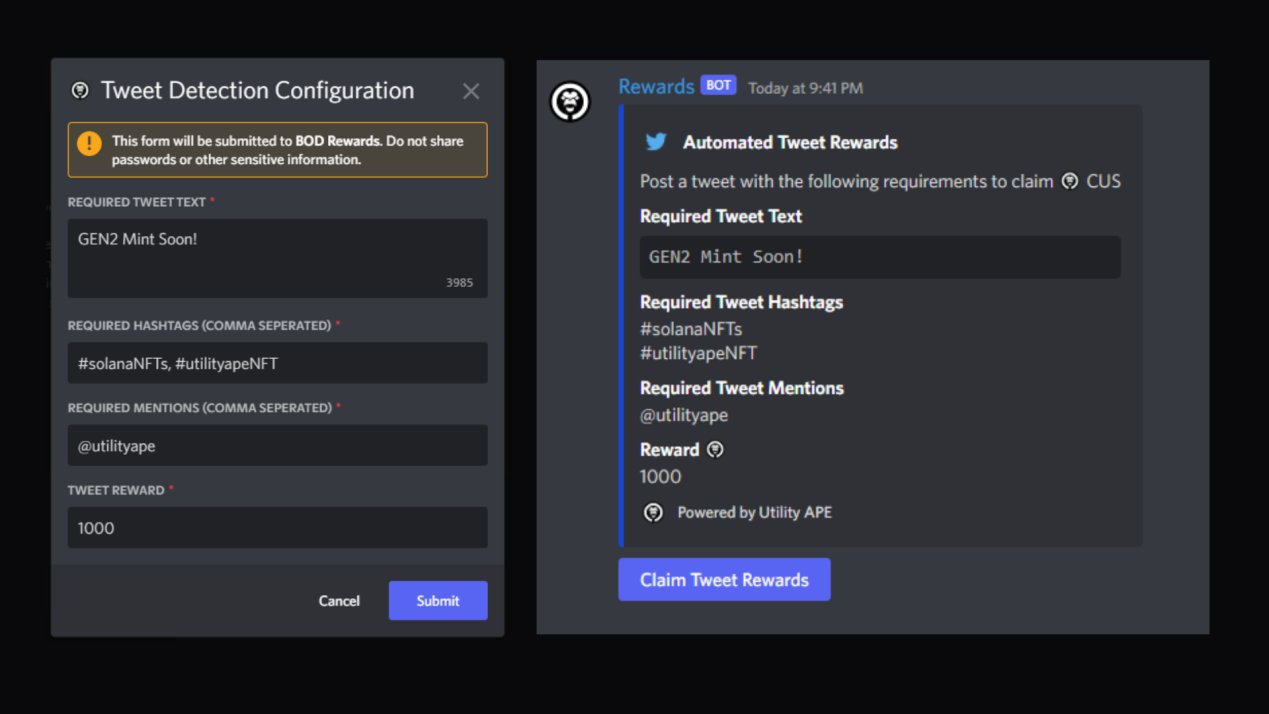Image resolution: width=1269 pixels, height=714 pixels.
Task: Click the ape icon beside dialog title
Action: click(x=80, y=91)
